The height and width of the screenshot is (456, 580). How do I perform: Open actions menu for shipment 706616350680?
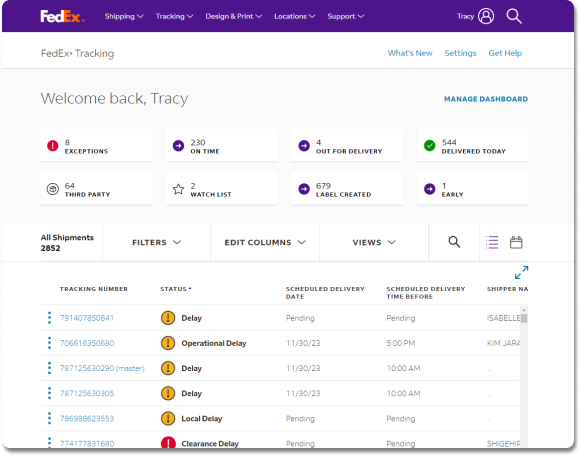click(x=49, y=343)
